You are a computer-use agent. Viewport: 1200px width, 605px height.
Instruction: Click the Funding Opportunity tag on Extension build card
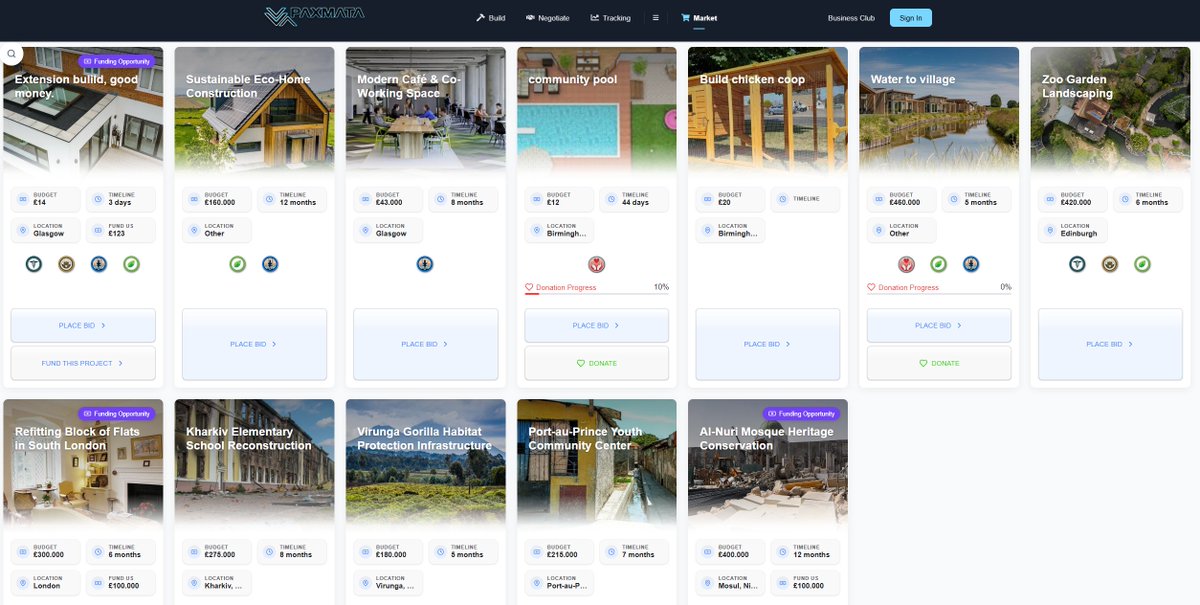(117, 61)
